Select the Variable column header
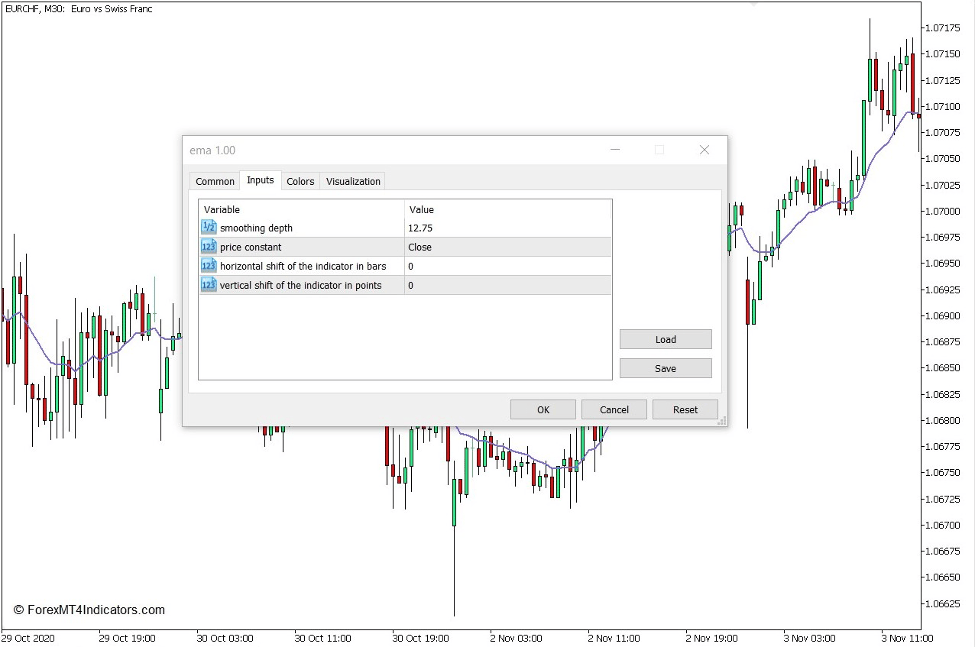977x647 pixels. click(x=220, y=209)
